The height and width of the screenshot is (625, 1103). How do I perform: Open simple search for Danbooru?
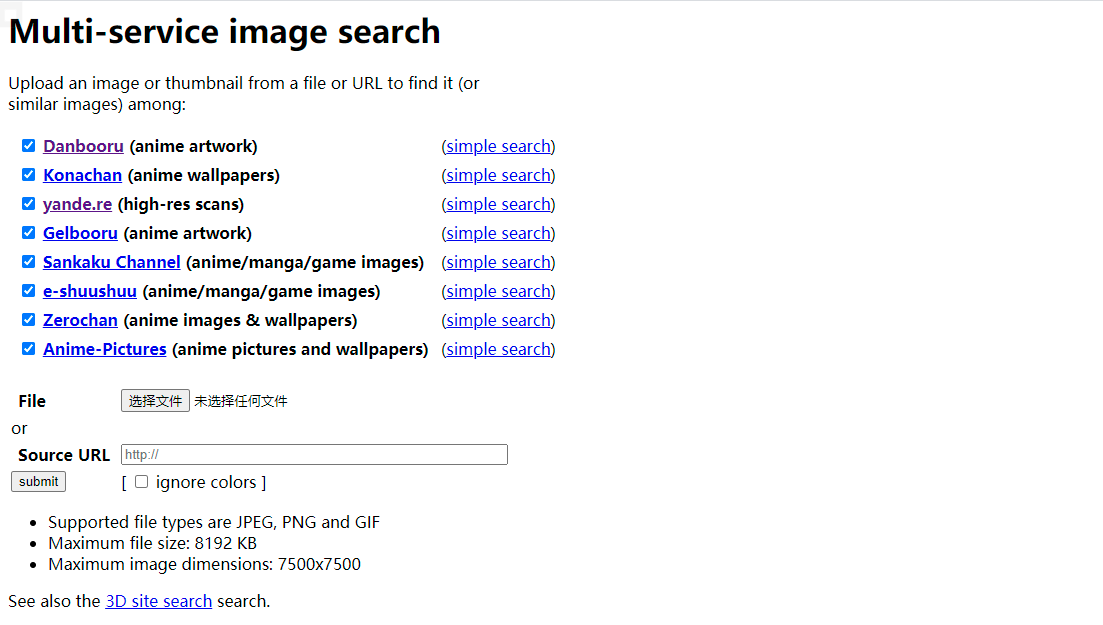pyautogui.click(x=498, y=146)
